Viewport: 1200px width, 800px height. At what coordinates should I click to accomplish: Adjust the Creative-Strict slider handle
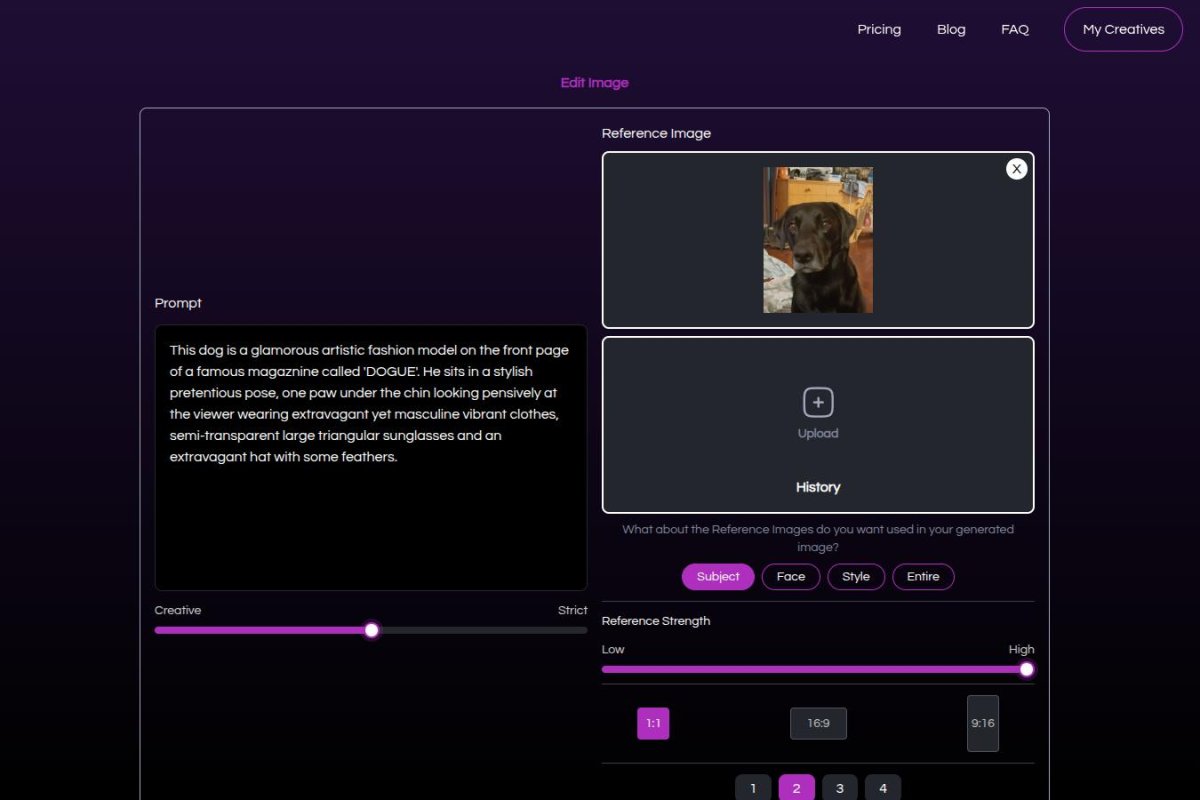[371, 630]
